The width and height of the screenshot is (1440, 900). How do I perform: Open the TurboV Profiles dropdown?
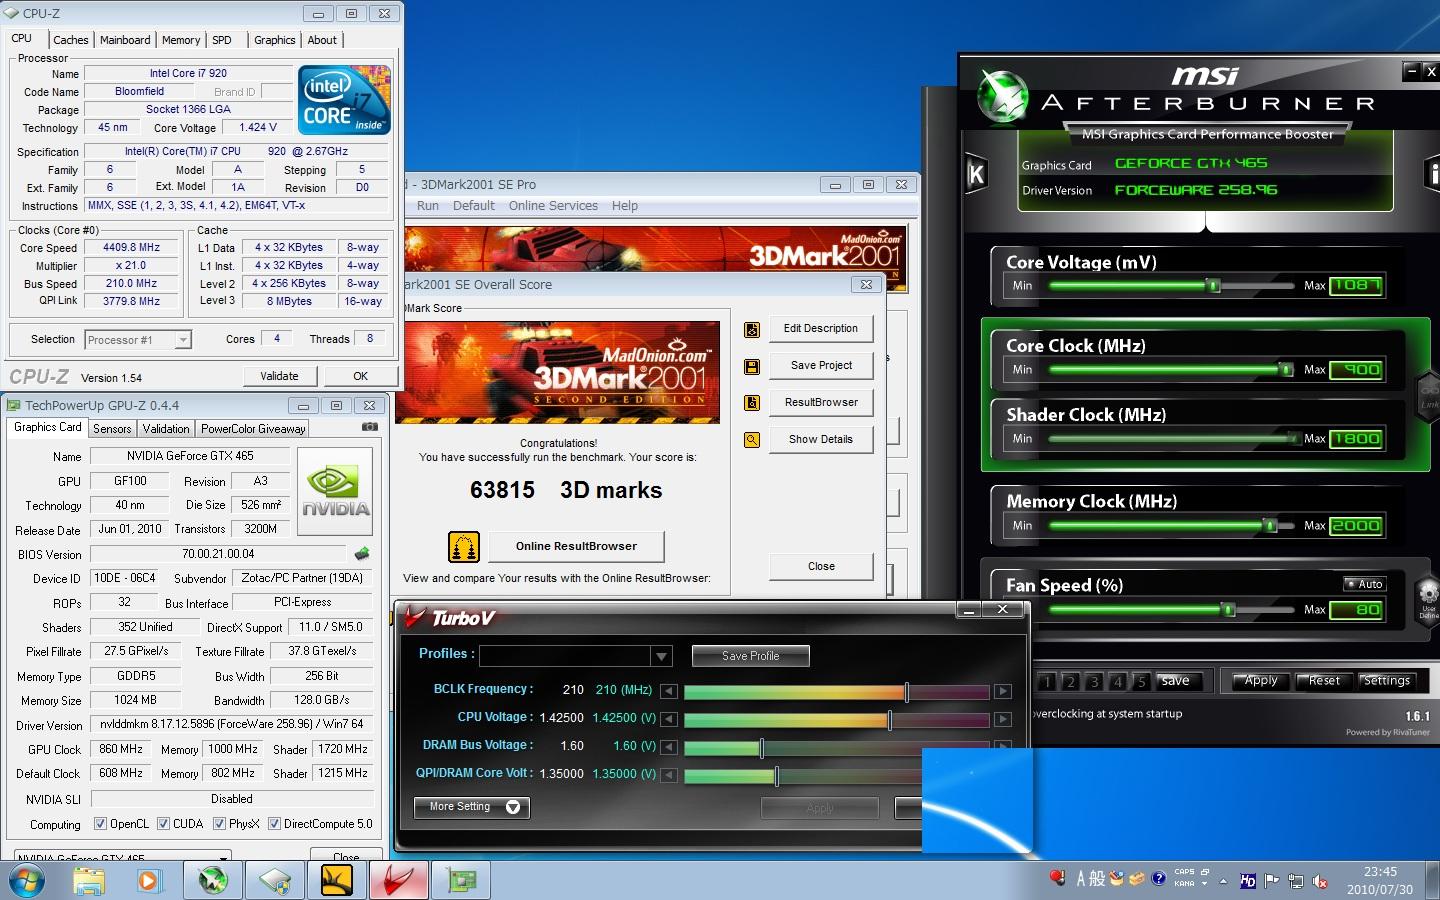click(x=661, y=656)
